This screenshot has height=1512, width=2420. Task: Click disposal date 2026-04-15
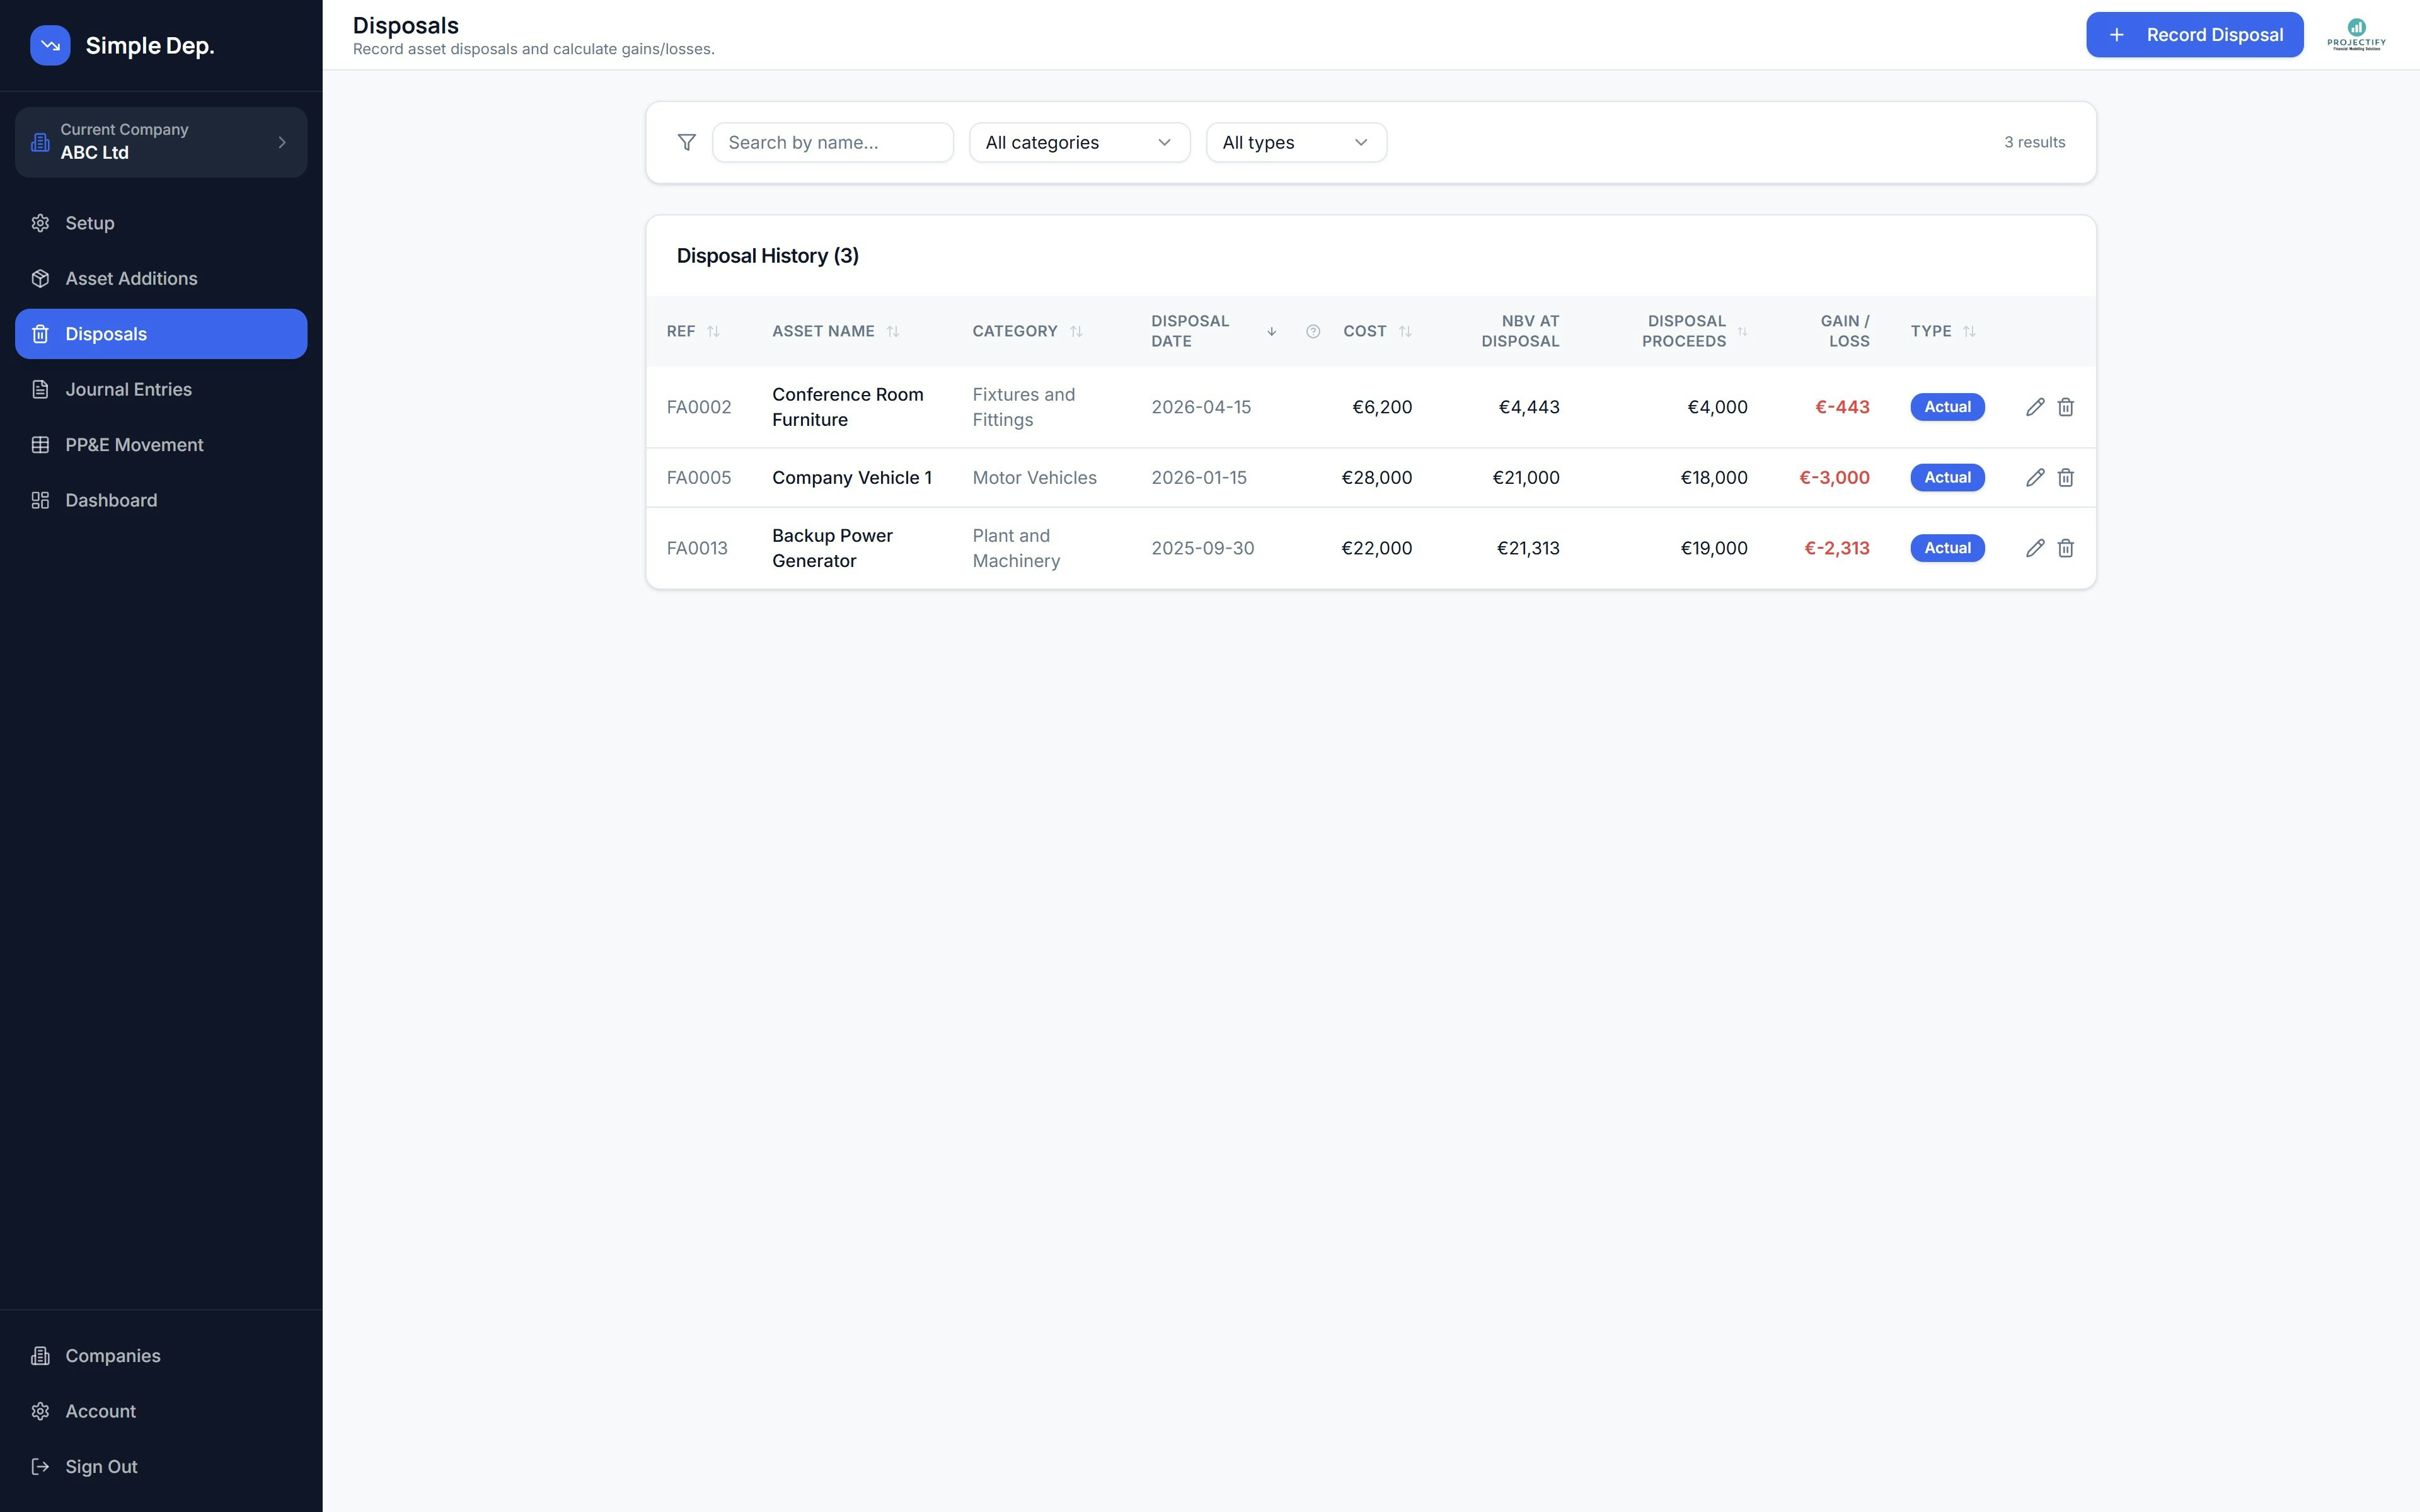[x=1200, y=407]
